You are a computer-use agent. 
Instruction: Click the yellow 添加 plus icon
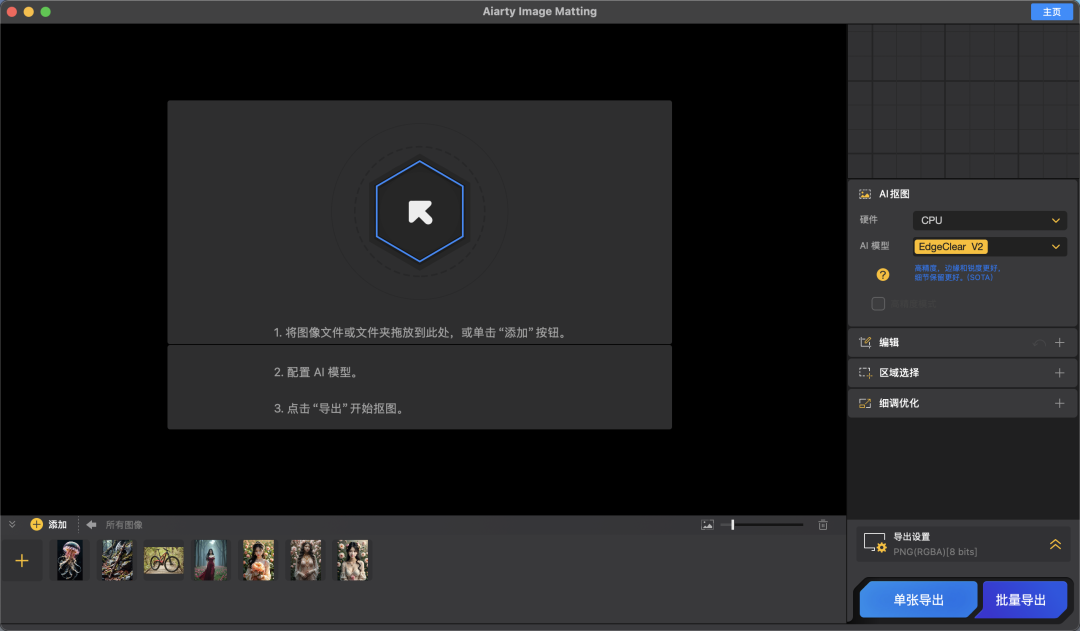pyautogui.click(x=37, y=524)
